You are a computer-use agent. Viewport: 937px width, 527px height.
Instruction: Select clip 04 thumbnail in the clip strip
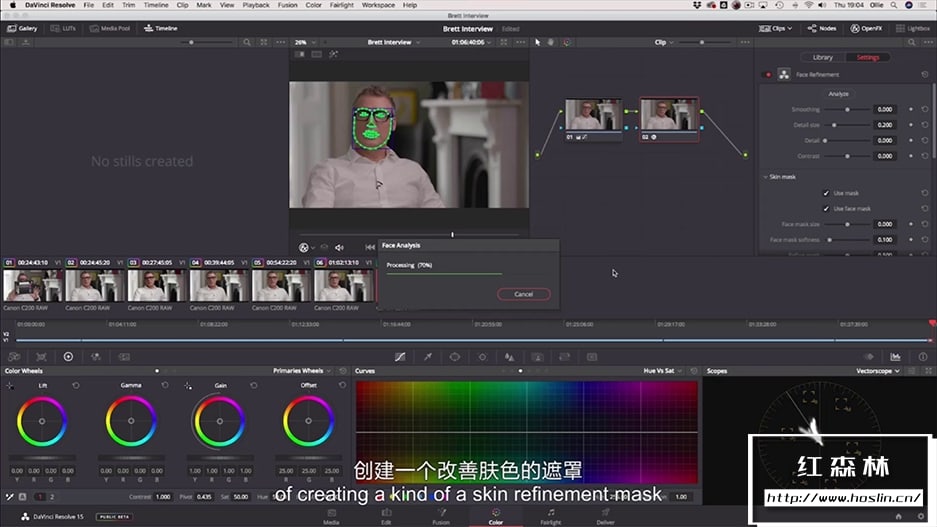pyautogui.click(x=219, y=285)
